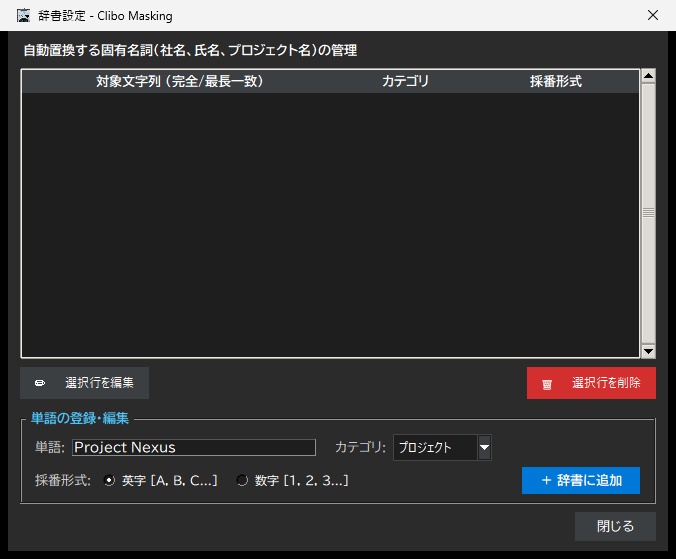Click the カテゴリ column header in the table
The height and width of the screenshot is (559, 676).
click(405, 81)
